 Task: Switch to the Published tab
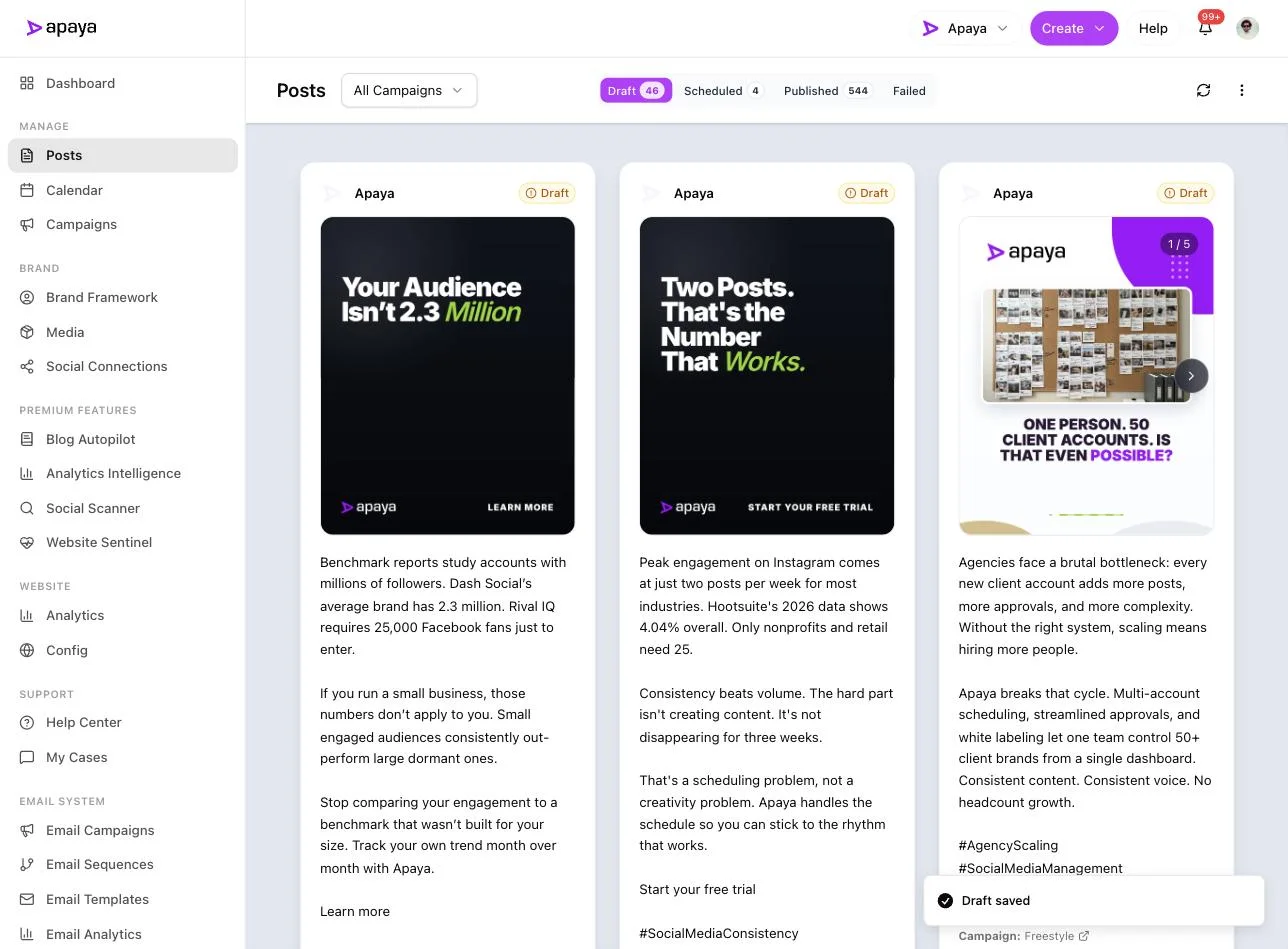point(826,91)
